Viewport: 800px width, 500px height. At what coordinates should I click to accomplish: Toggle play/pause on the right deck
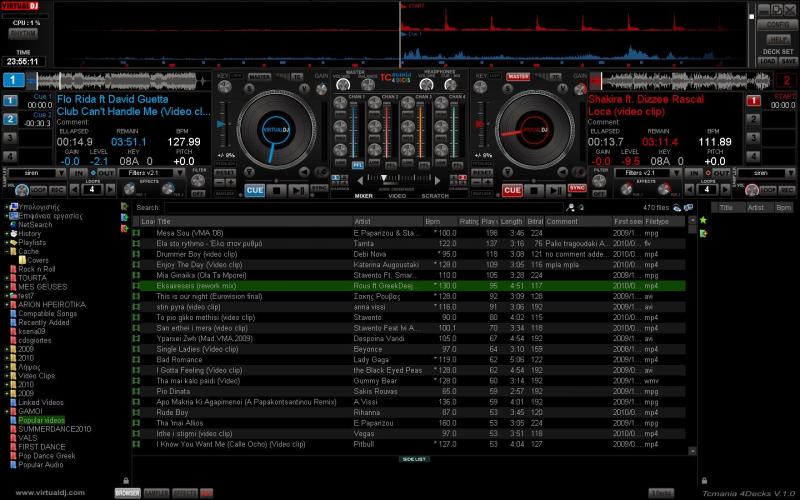[x=556, y=190]
